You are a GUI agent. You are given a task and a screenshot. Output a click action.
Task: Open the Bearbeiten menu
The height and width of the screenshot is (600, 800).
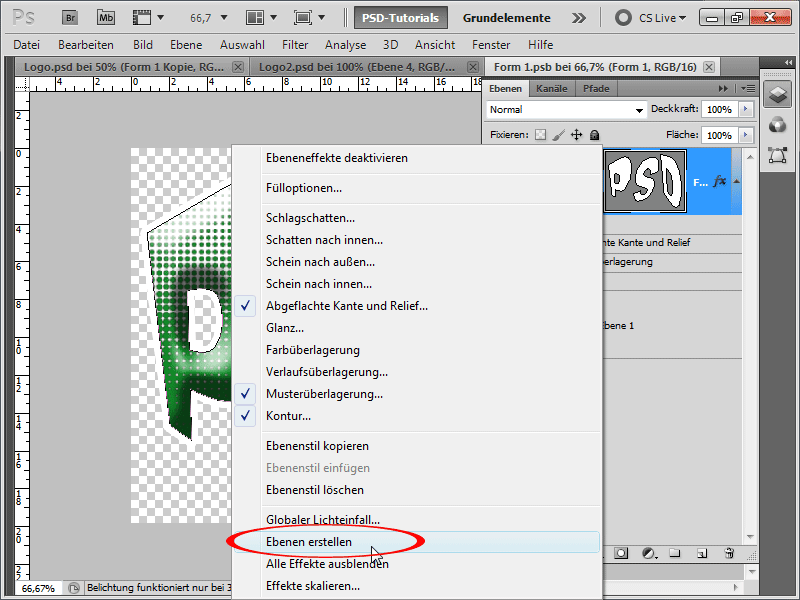pyautogui.click(x=86, y=45)
